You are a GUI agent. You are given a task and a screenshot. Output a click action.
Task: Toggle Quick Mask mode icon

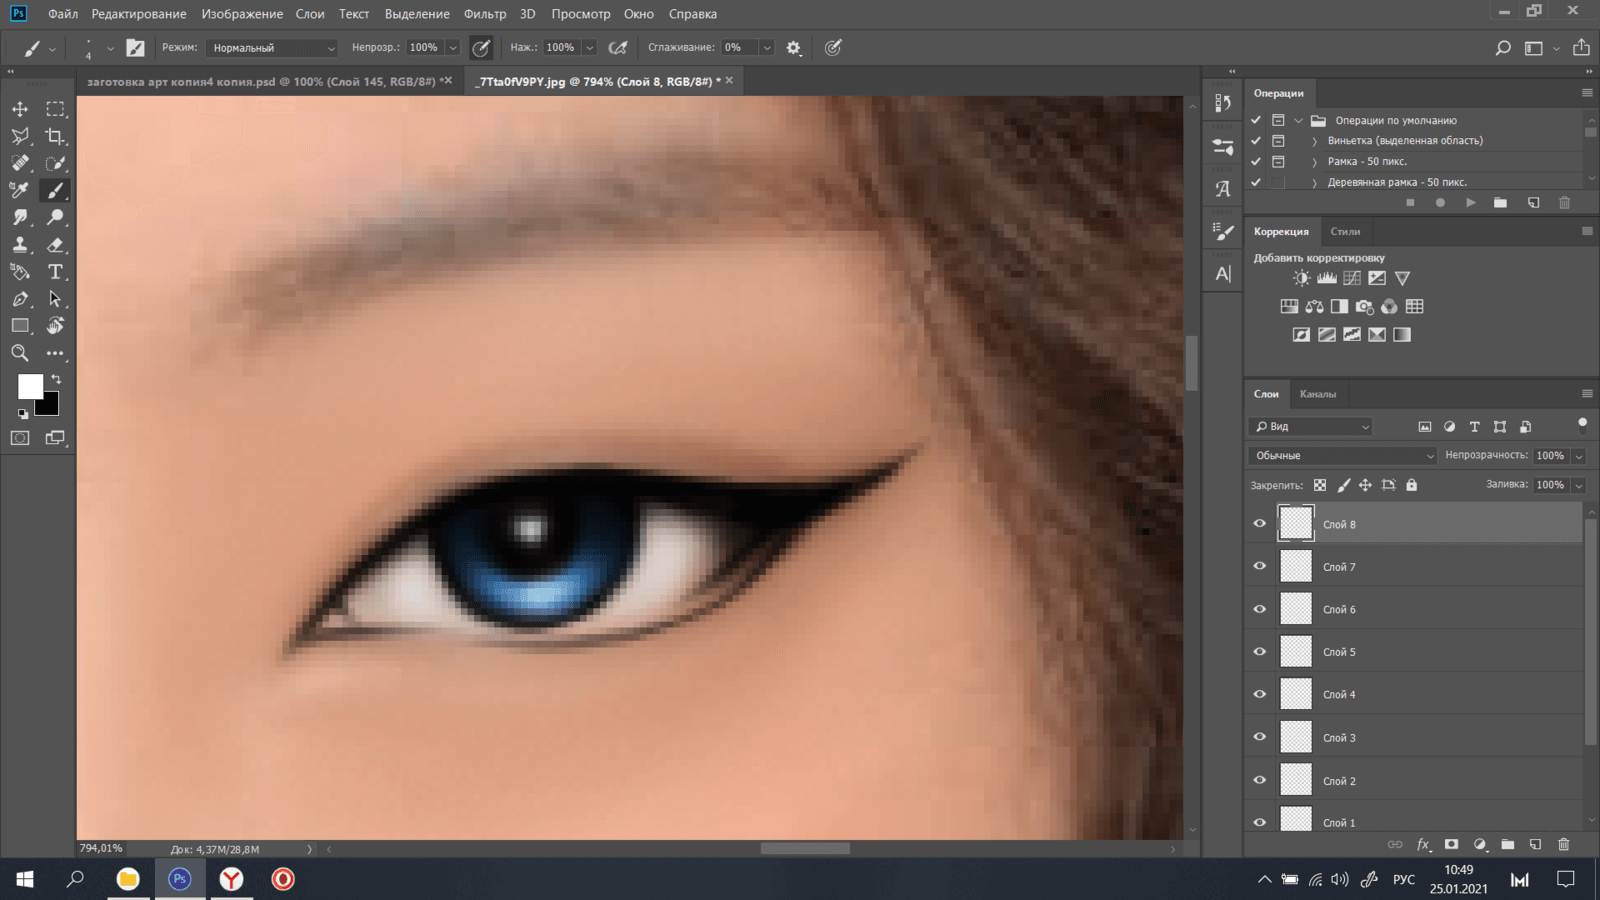[x=20, y=438]
